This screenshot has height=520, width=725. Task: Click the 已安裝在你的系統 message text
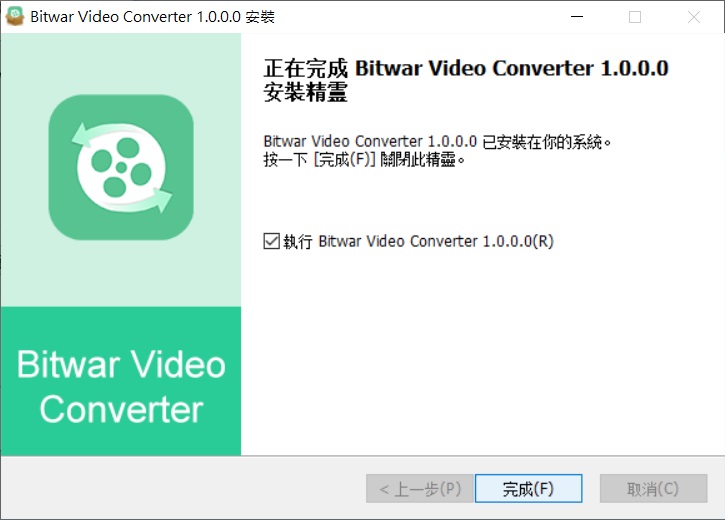click(x=437, y=141)
